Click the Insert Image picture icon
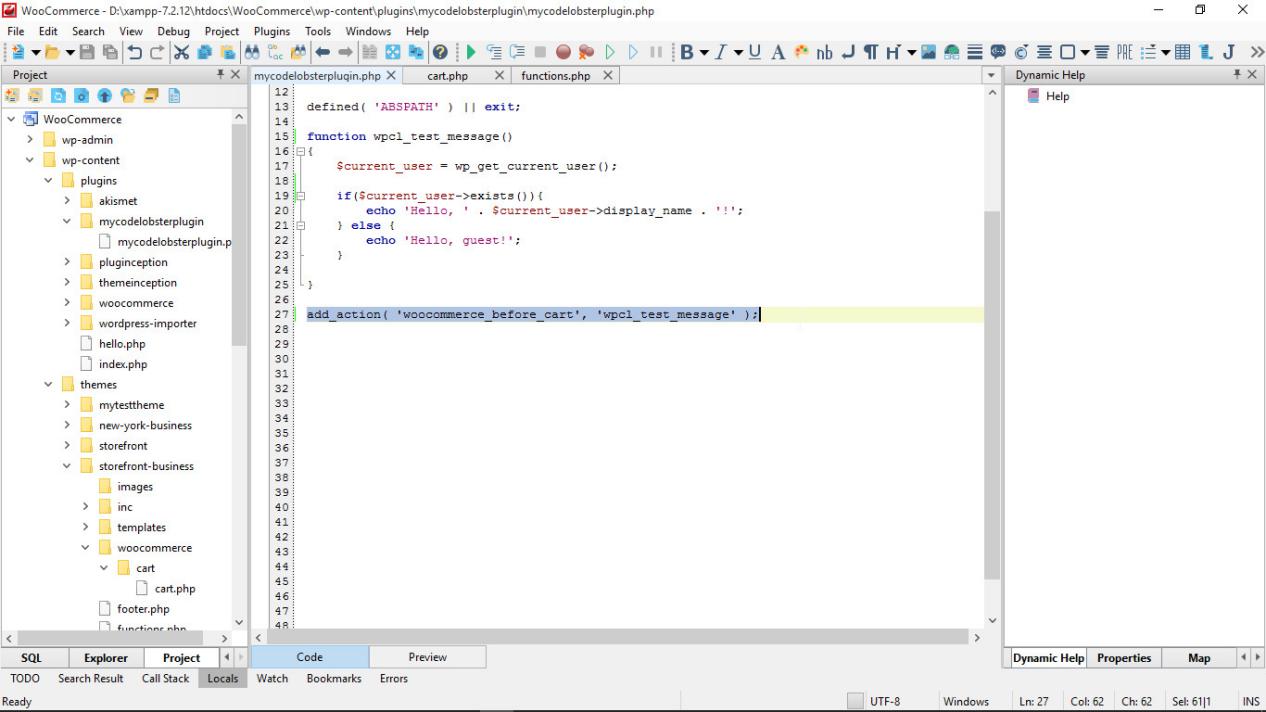1266x712 pixels. tap(928, 52)
